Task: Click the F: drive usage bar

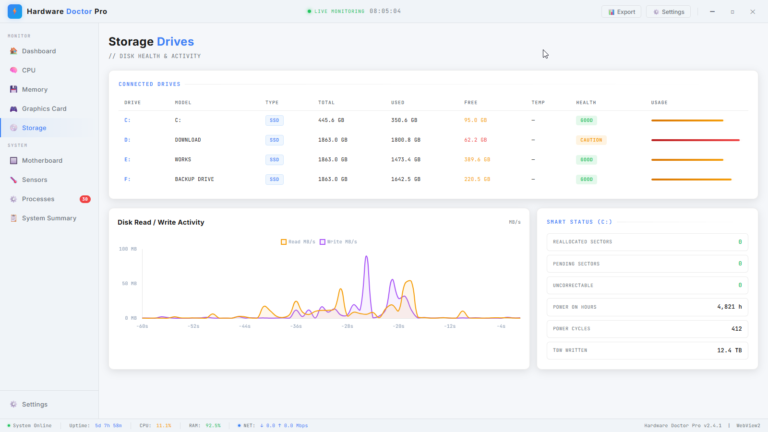Action: tap(691, 179)
